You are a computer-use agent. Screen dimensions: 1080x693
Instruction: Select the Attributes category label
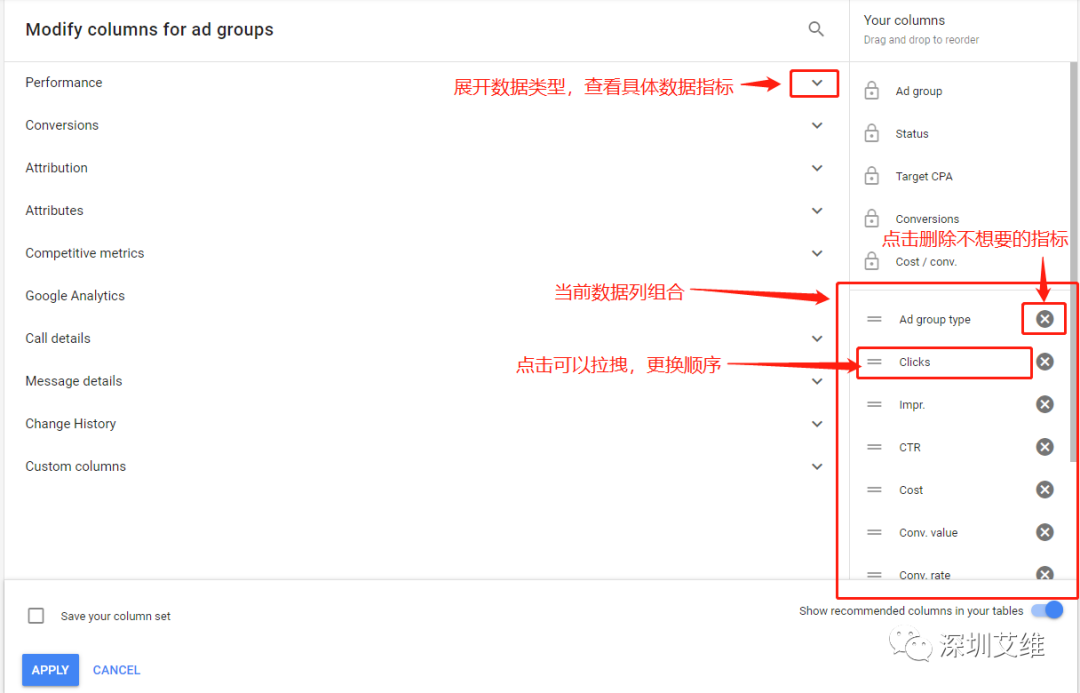click(x=54, y=210)
